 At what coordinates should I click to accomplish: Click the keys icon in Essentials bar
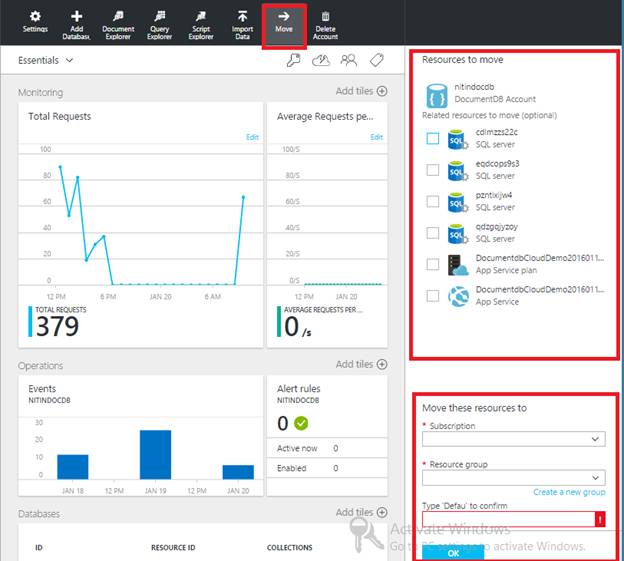(x=294, y=60)
